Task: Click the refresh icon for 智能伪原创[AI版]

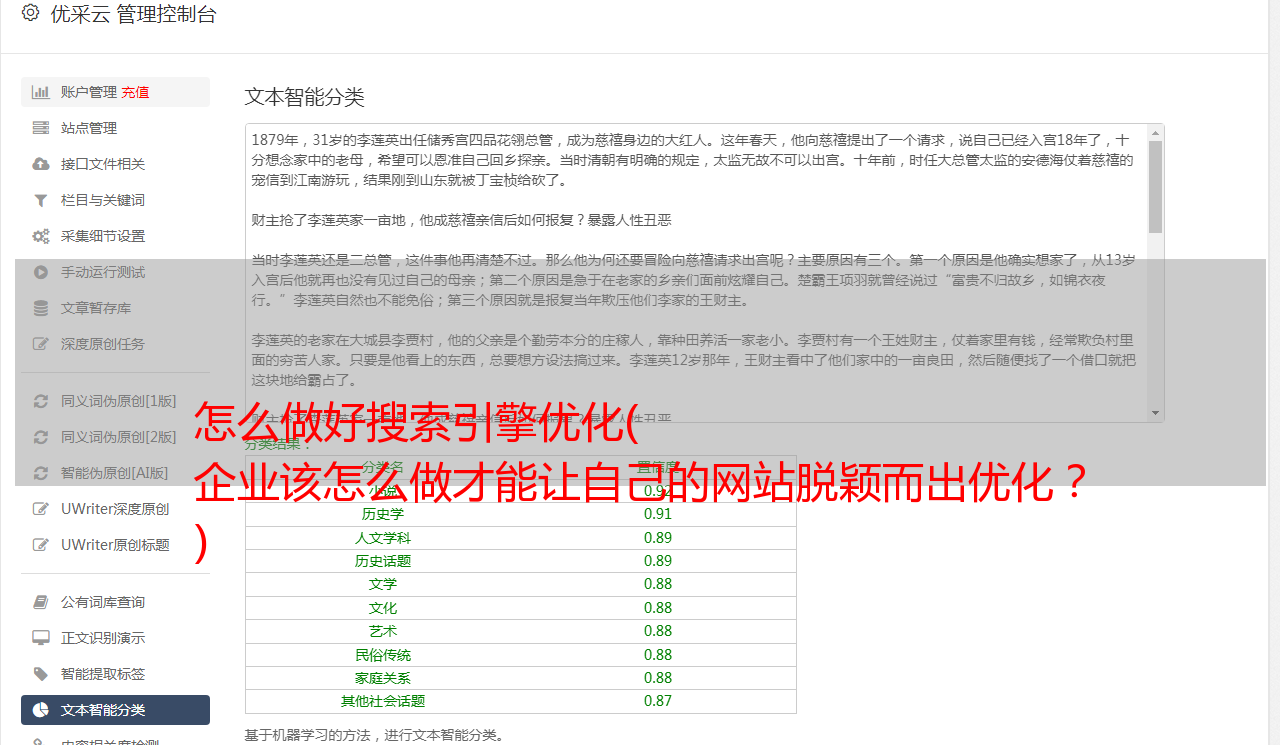Action: [40, 473]
